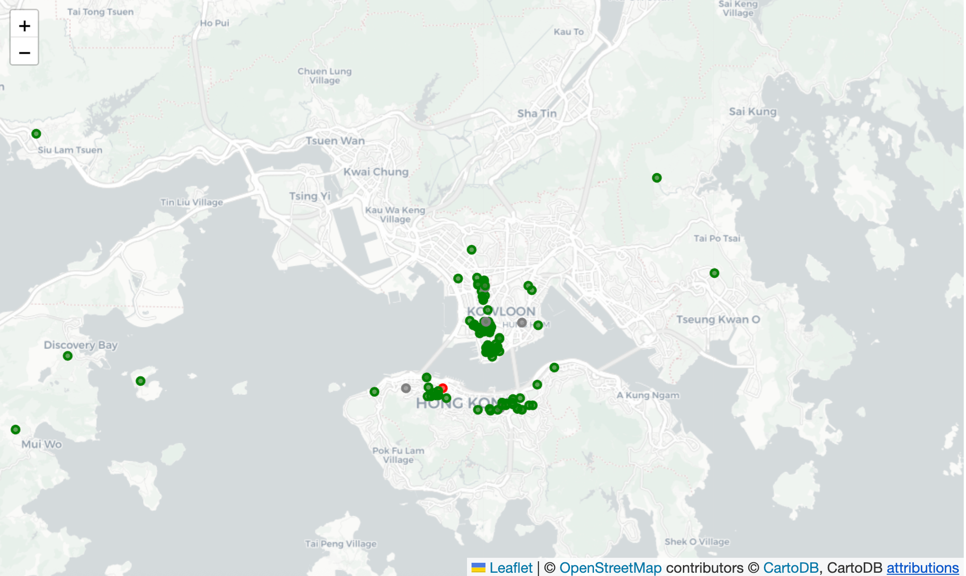This screenshot has height=576, width=966.
Task: Click the northernmost green marker in Kowloon
Action: (x=472, y=250)
